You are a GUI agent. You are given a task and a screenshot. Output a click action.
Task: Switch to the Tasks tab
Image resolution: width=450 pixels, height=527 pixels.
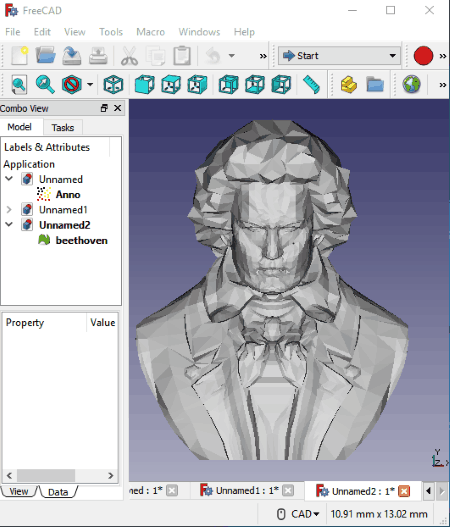tap(63, 127)
